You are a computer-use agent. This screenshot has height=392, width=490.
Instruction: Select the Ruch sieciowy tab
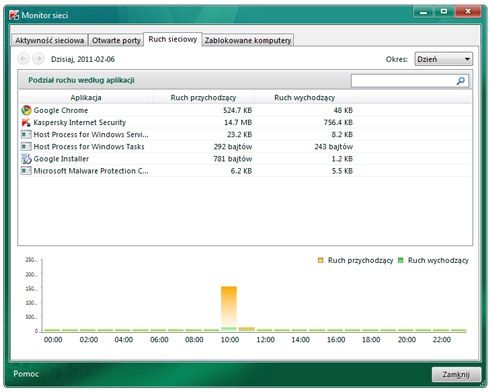point(173,39)
